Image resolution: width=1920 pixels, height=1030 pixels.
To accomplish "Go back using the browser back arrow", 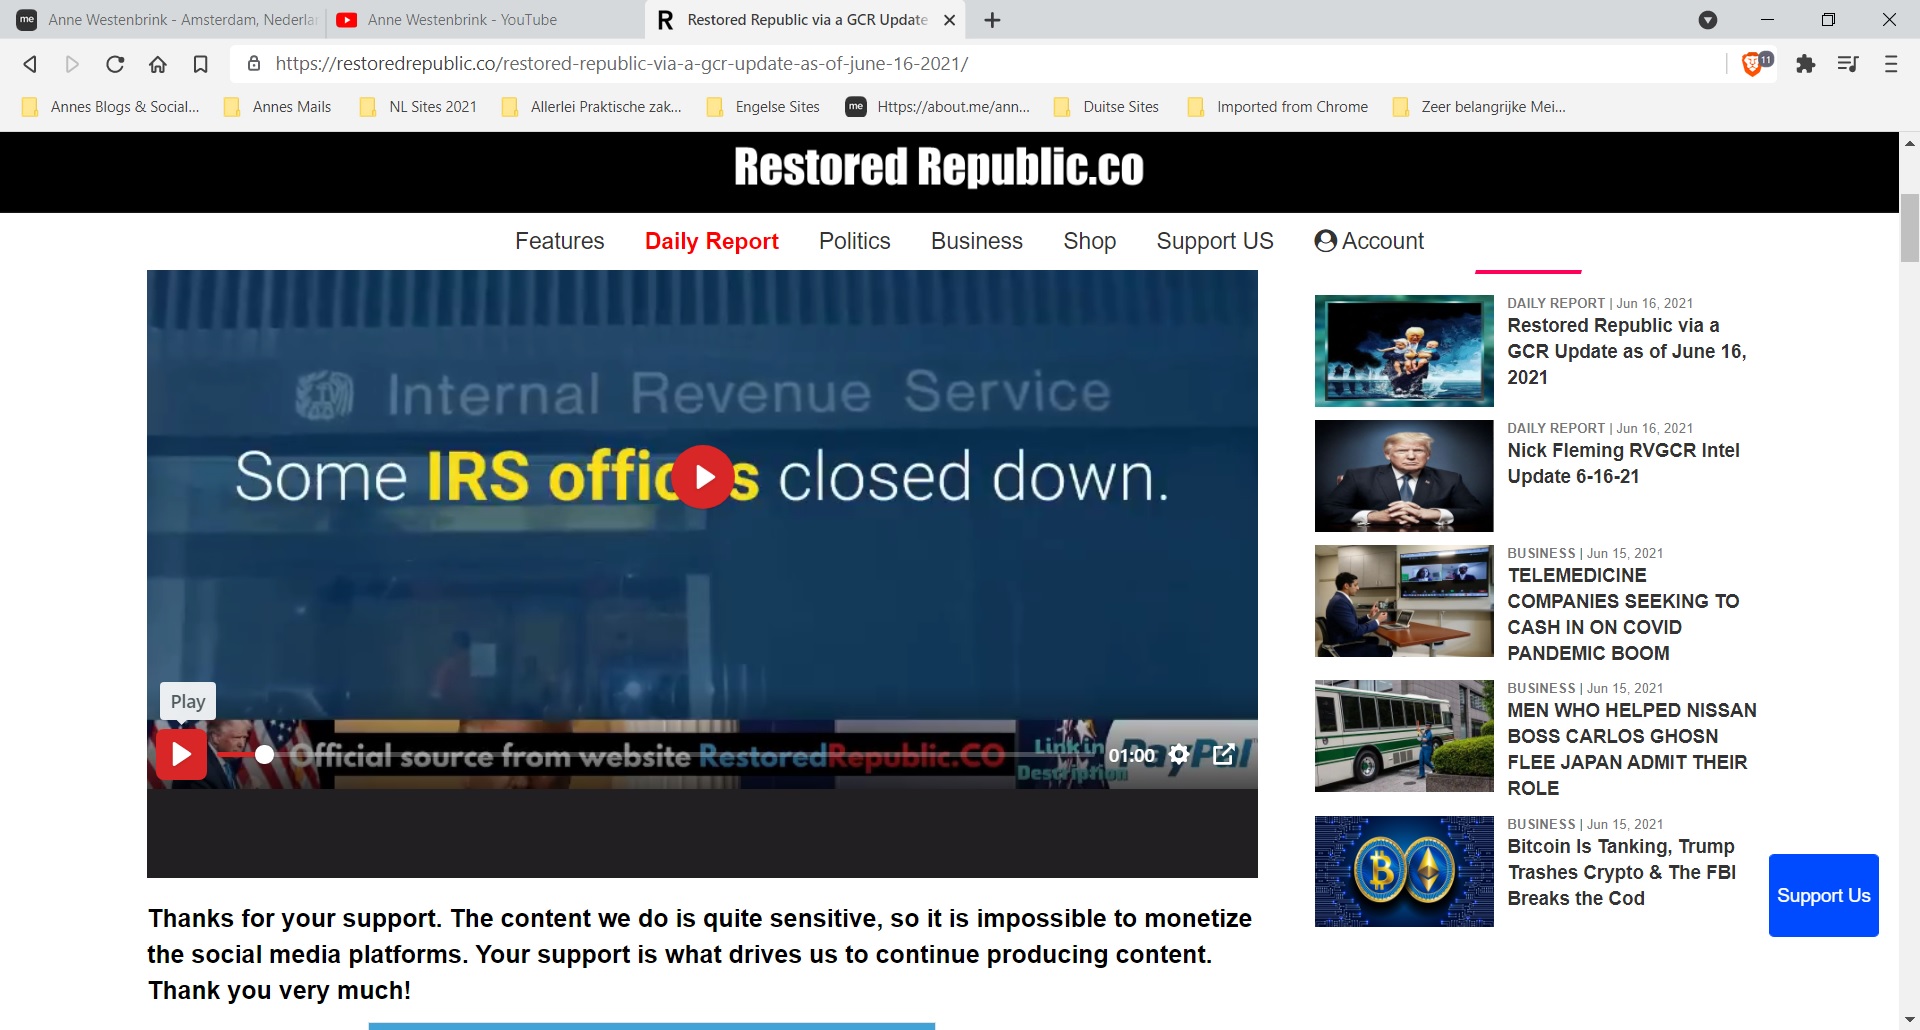I will (x=30, y=64).
